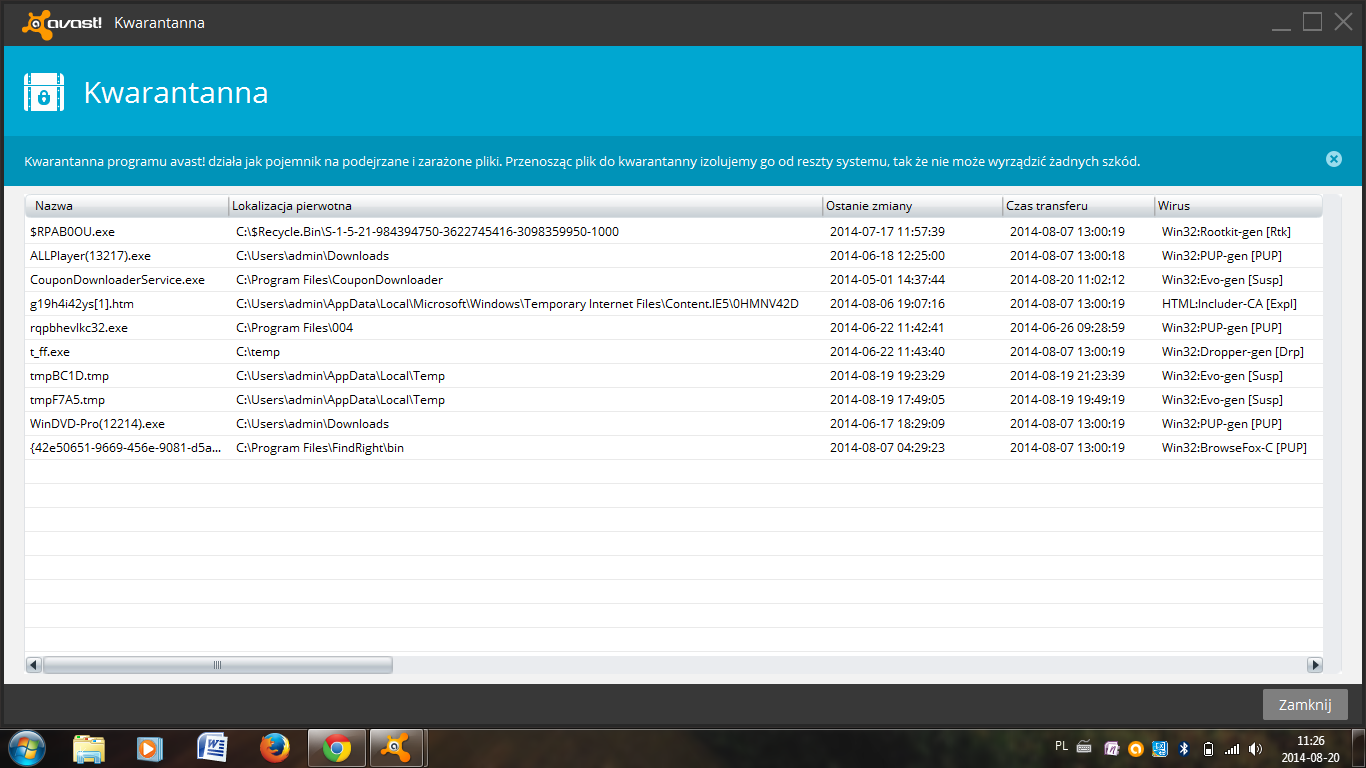Click the horizontal scrollbar right arrow

pyautogui.click(x=1314, y=665)
